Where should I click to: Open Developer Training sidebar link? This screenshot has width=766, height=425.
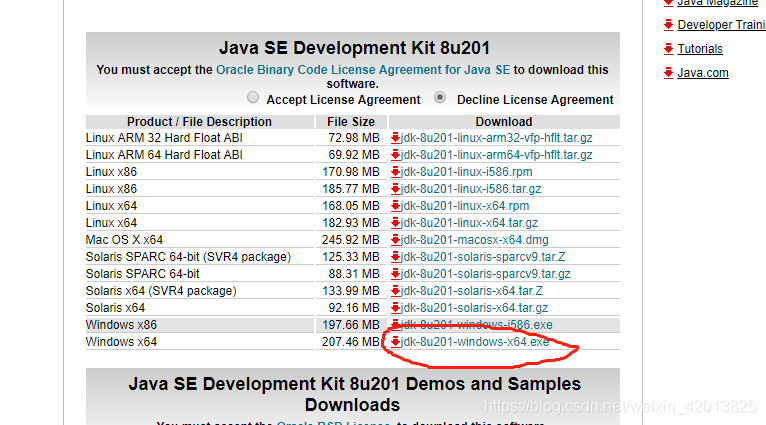(x=722, y=25)
